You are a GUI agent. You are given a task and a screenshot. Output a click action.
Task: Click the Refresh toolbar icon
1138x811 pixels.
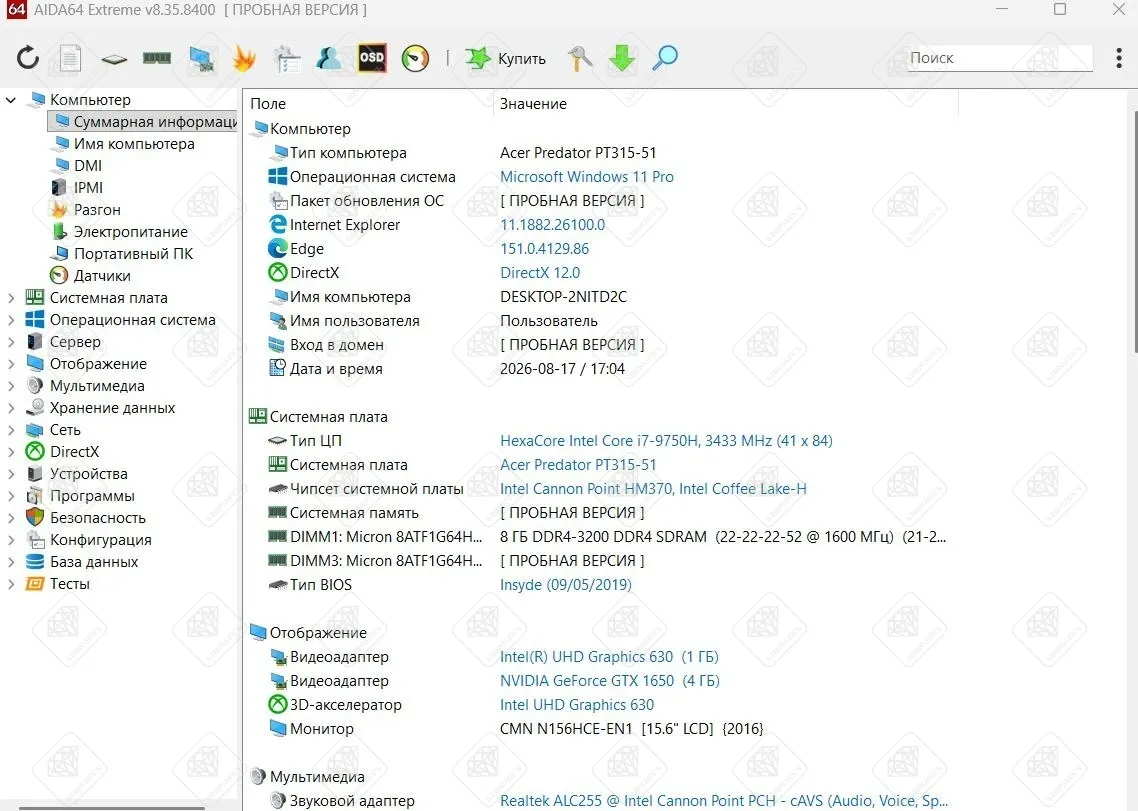28,57
